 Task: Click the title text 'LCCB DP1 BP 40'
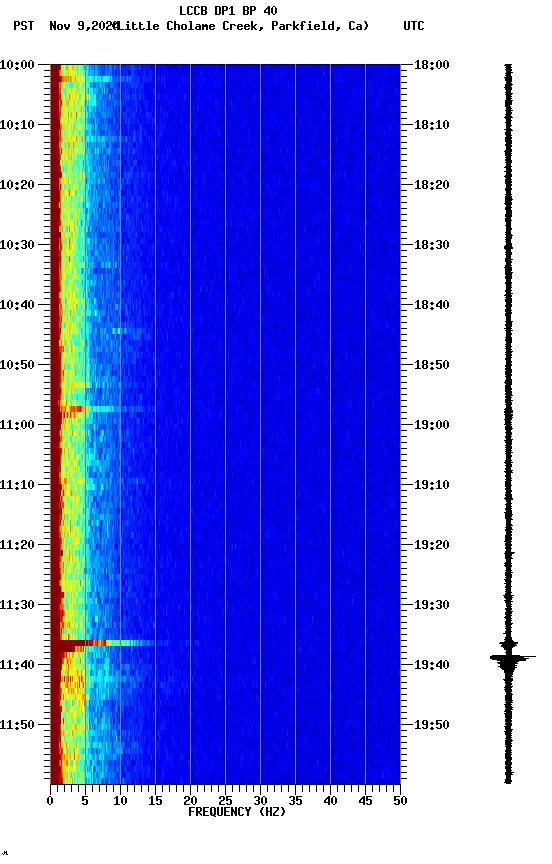pyautogui.click(x=228, y=11)
